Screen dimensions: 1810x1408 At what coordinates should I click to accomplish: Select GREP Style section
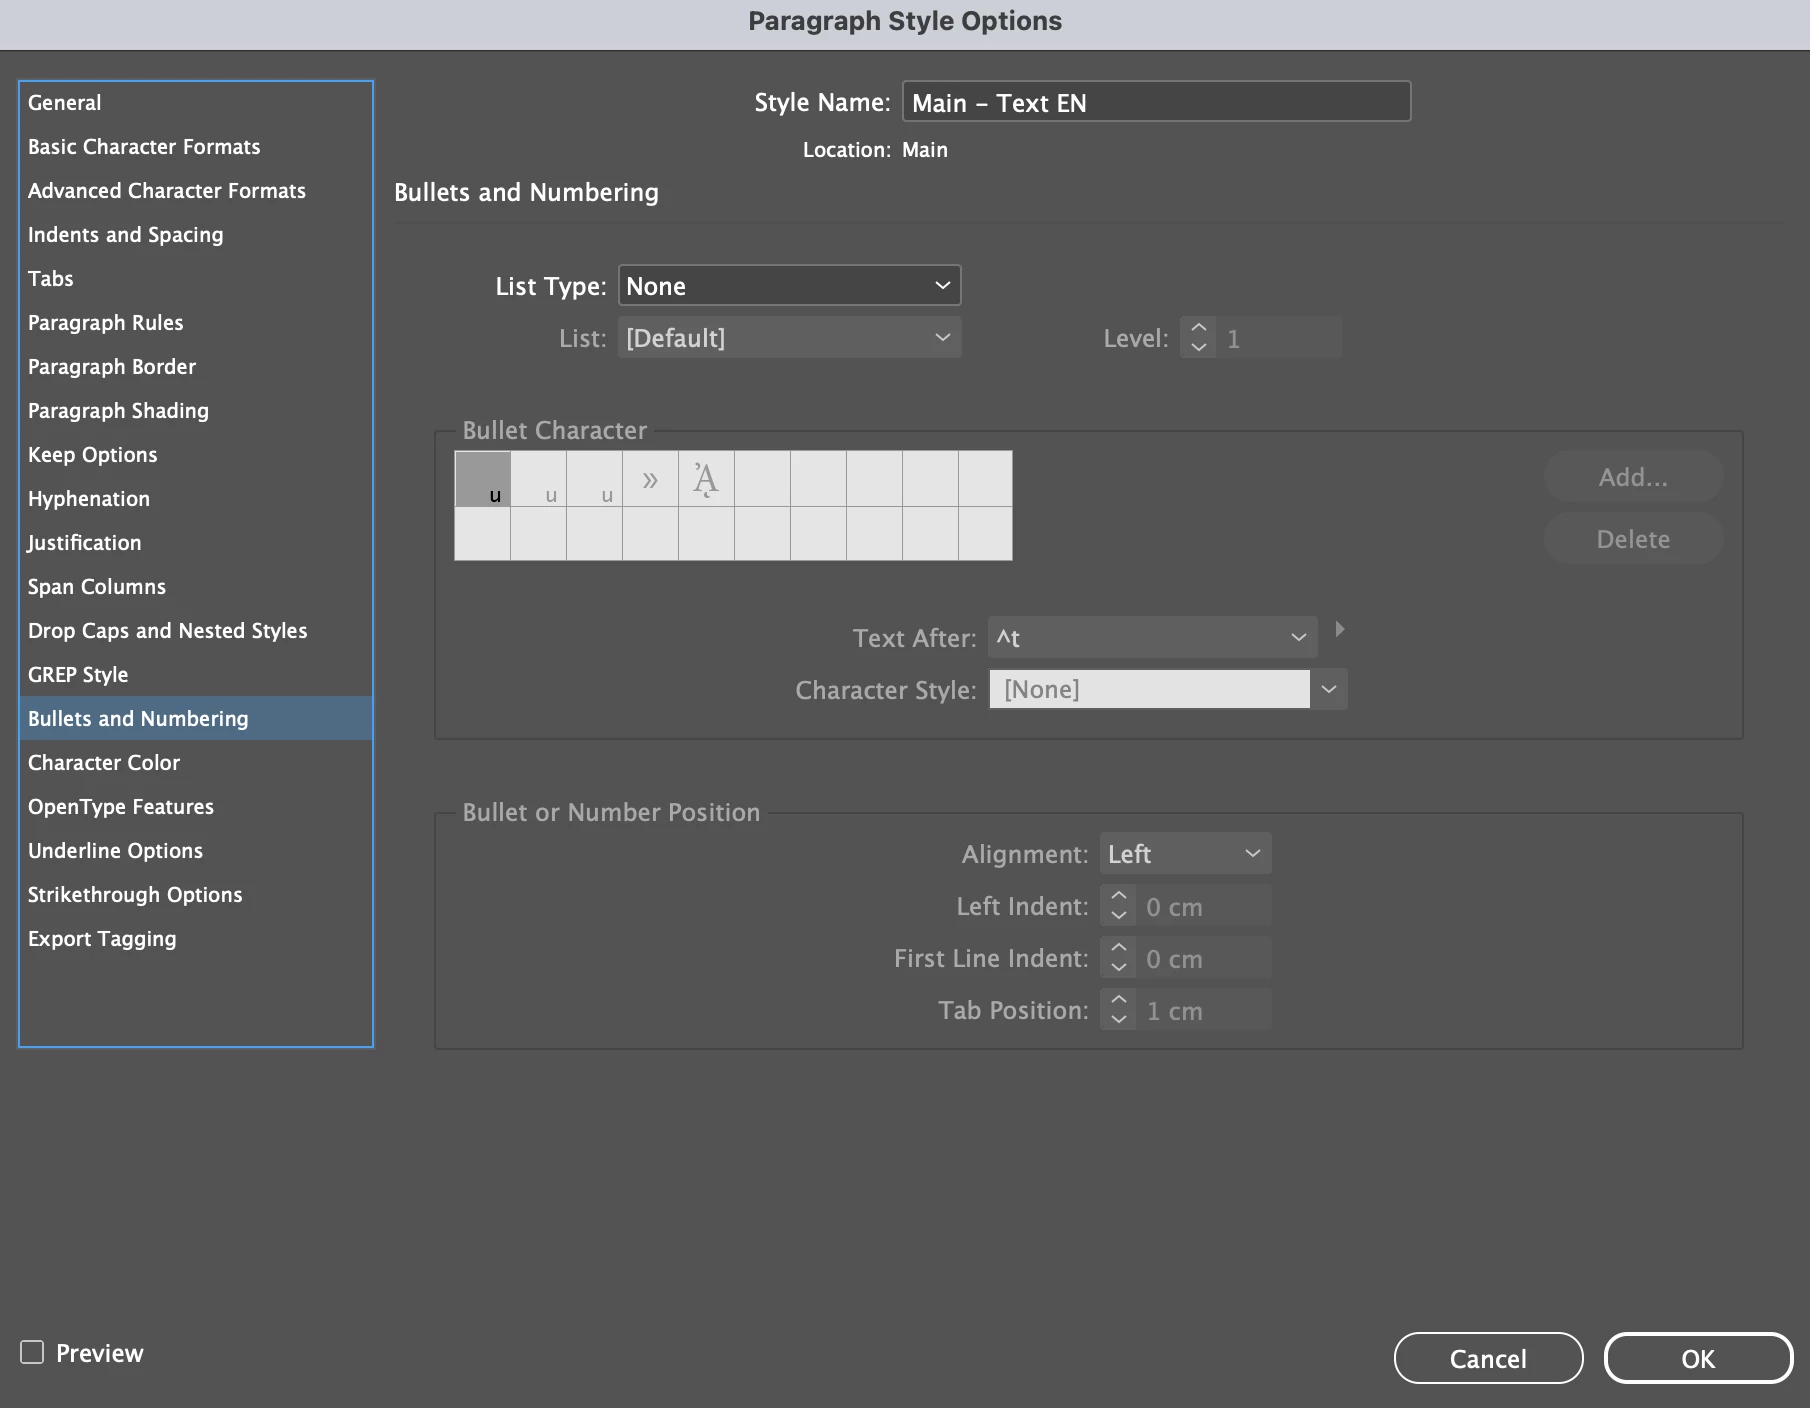point(196,674)
